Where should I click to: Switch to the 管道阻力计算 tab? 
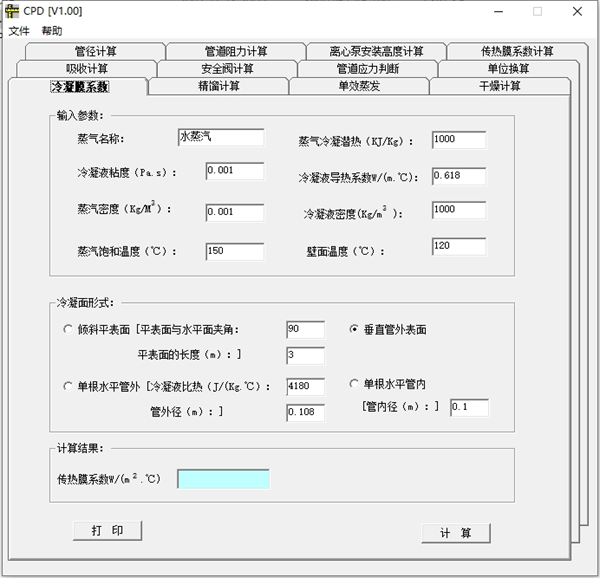coord(236,51)
